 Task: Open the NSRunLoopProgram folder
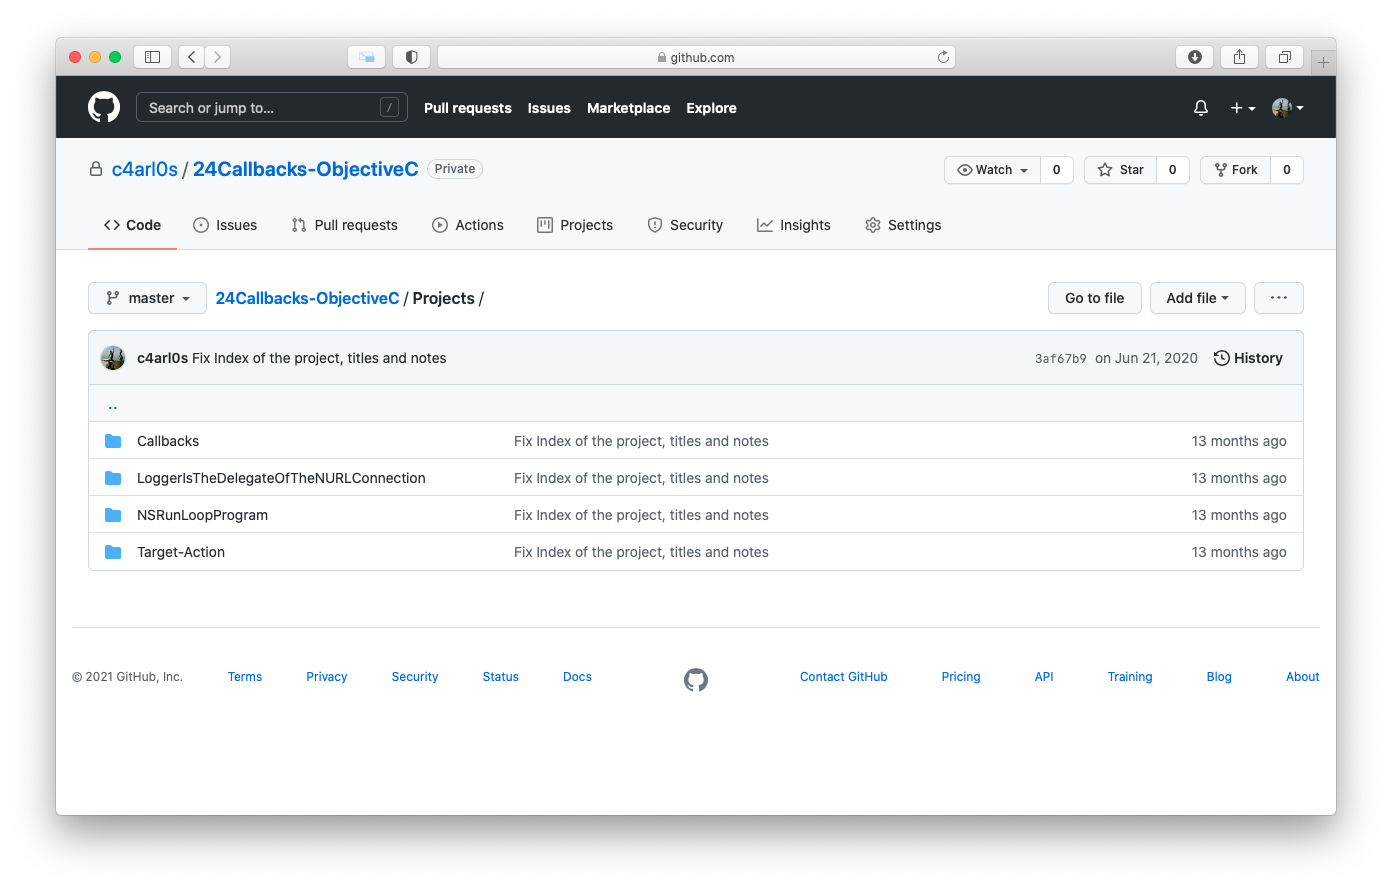[202, 515]
